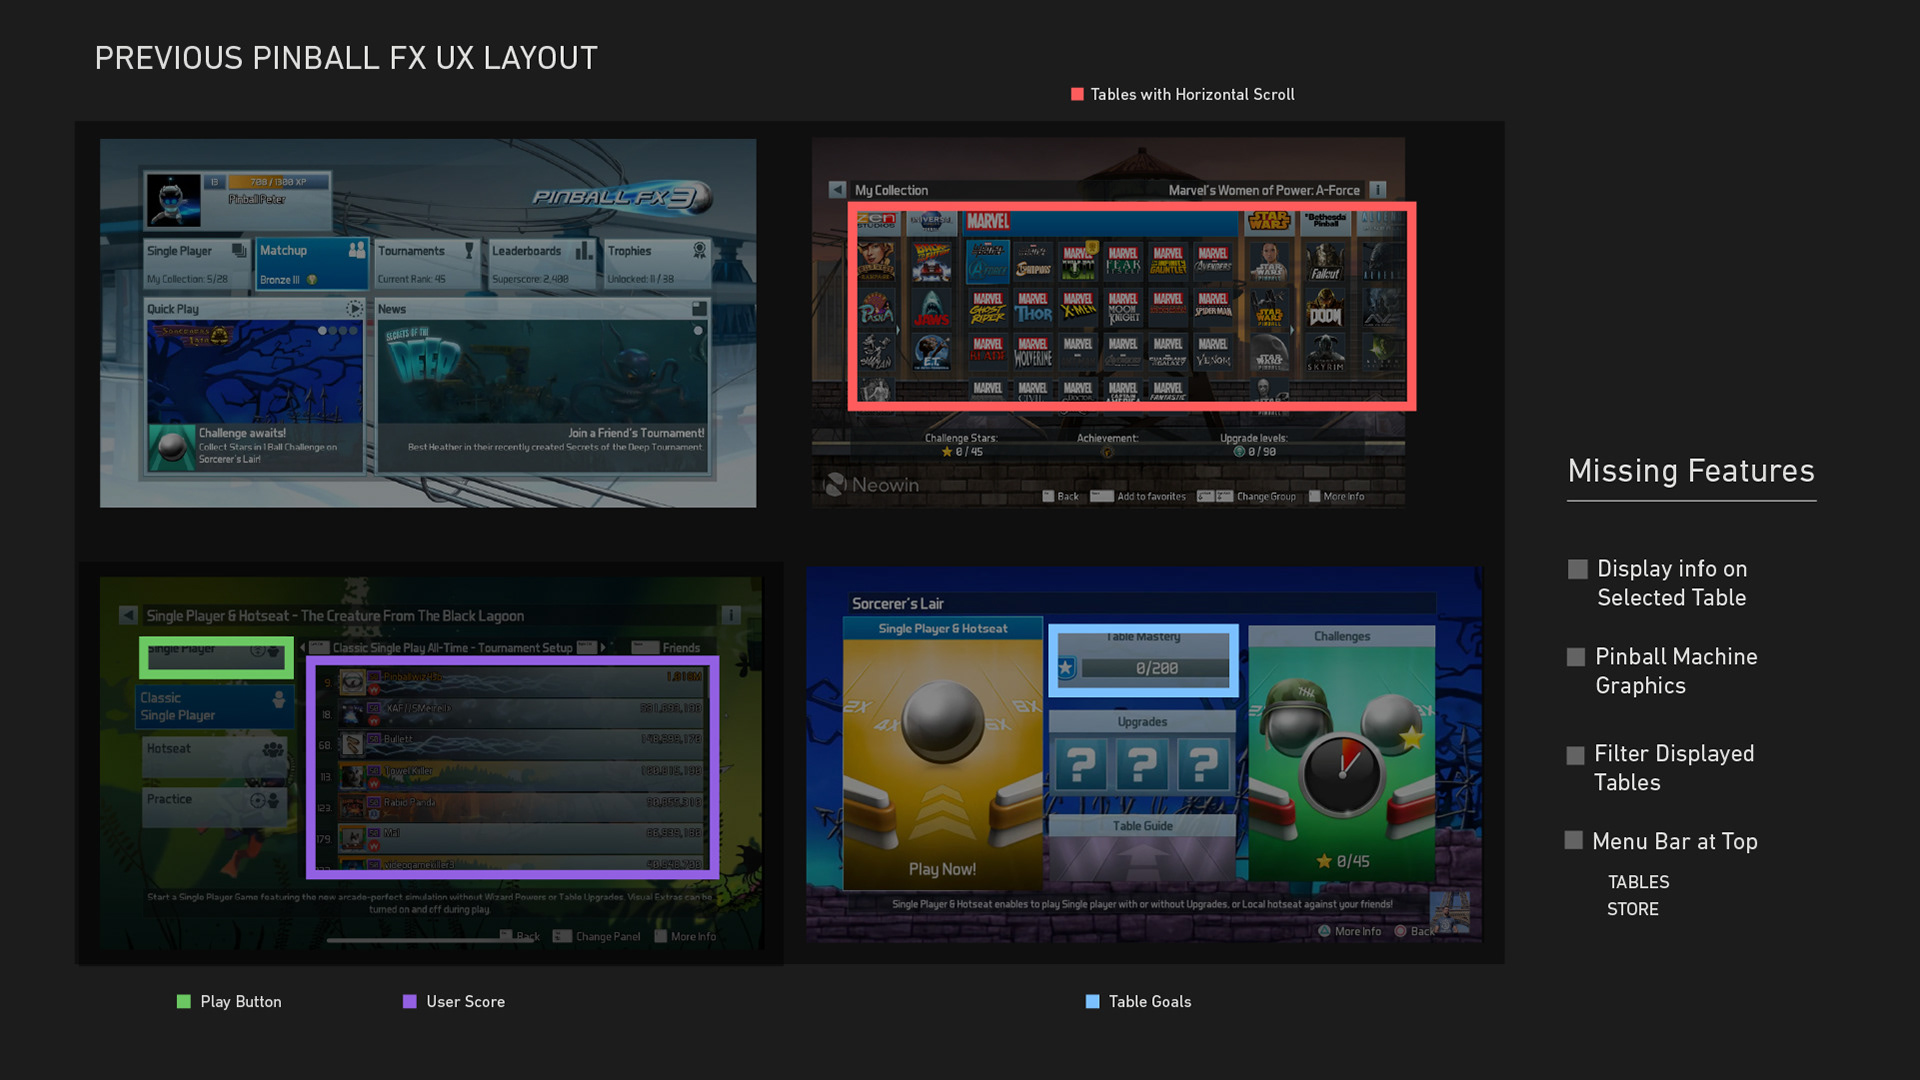Click the Quick Play circular play icon
The image size is (1920, 1080).
(x=354, y=309)
